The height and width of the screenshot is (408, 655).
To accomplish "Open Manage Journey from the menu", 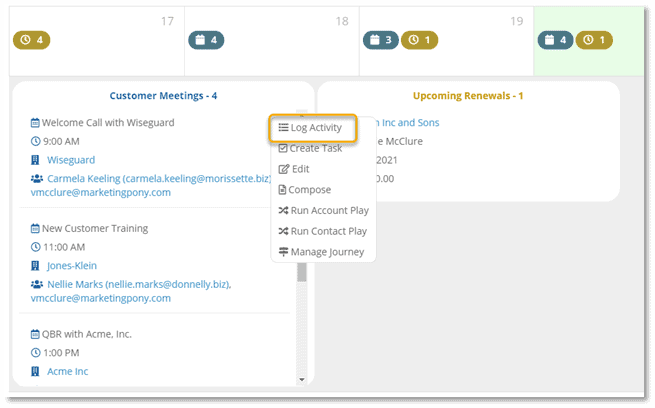I will [x=320, y=252].
